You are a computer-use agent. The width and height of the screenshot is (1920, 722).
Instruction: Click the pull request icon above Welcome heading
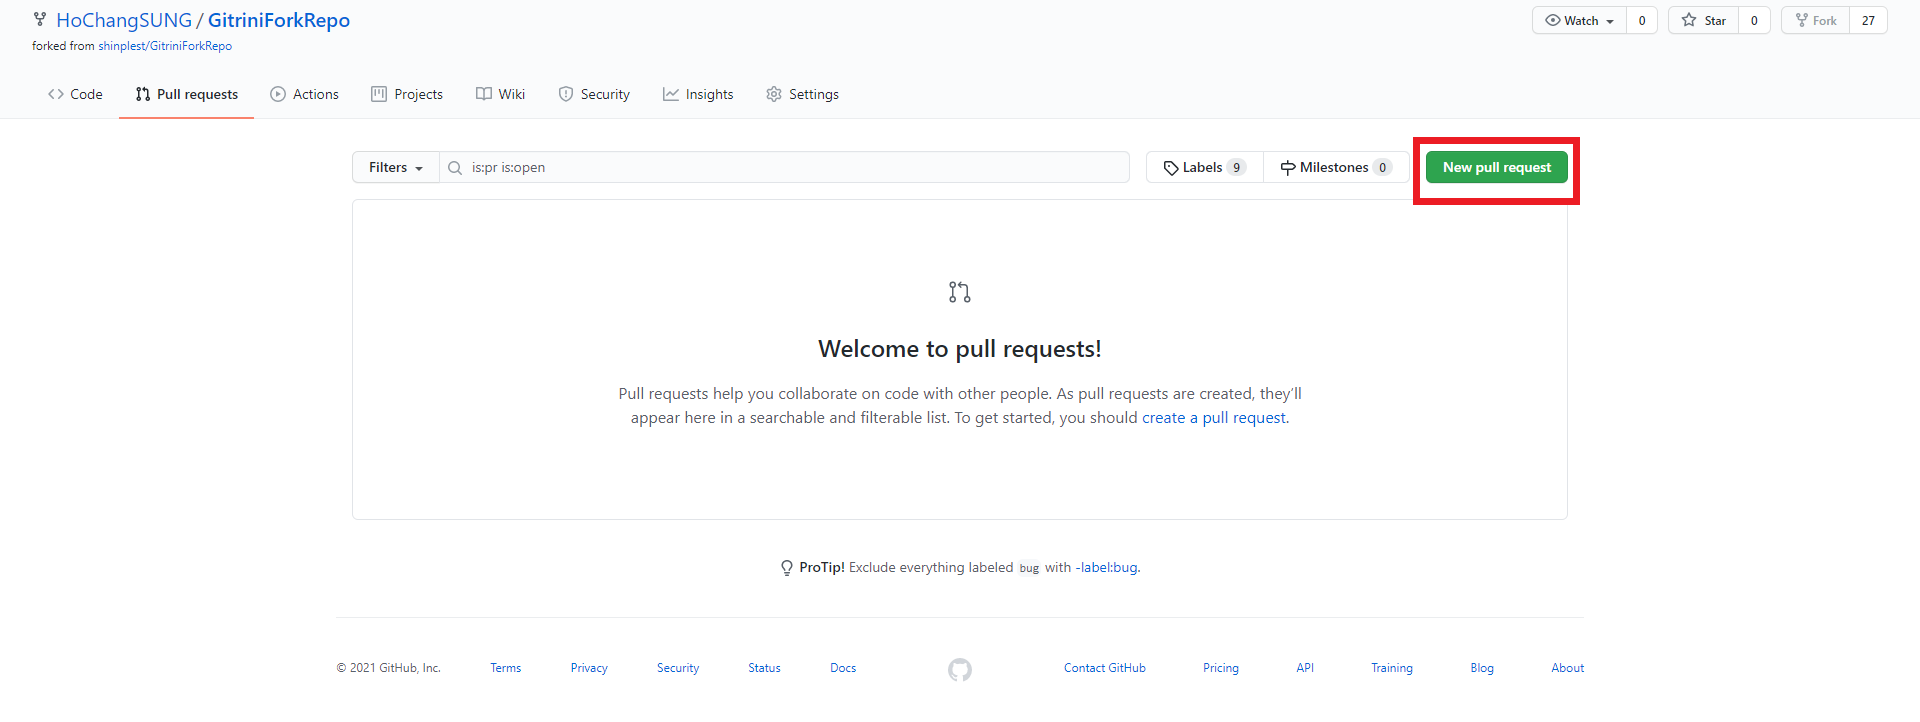(960, 292)
